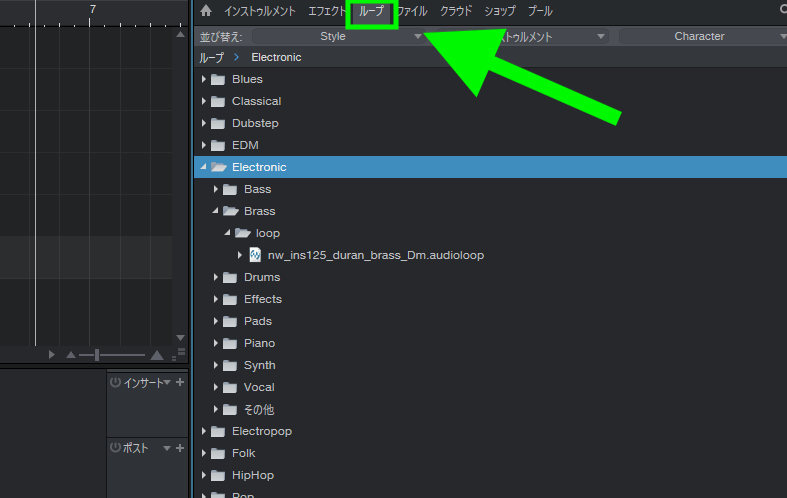Expand the Drums folder arrow
The width and height of the screenshot is (787, 498).
[215, 277]
